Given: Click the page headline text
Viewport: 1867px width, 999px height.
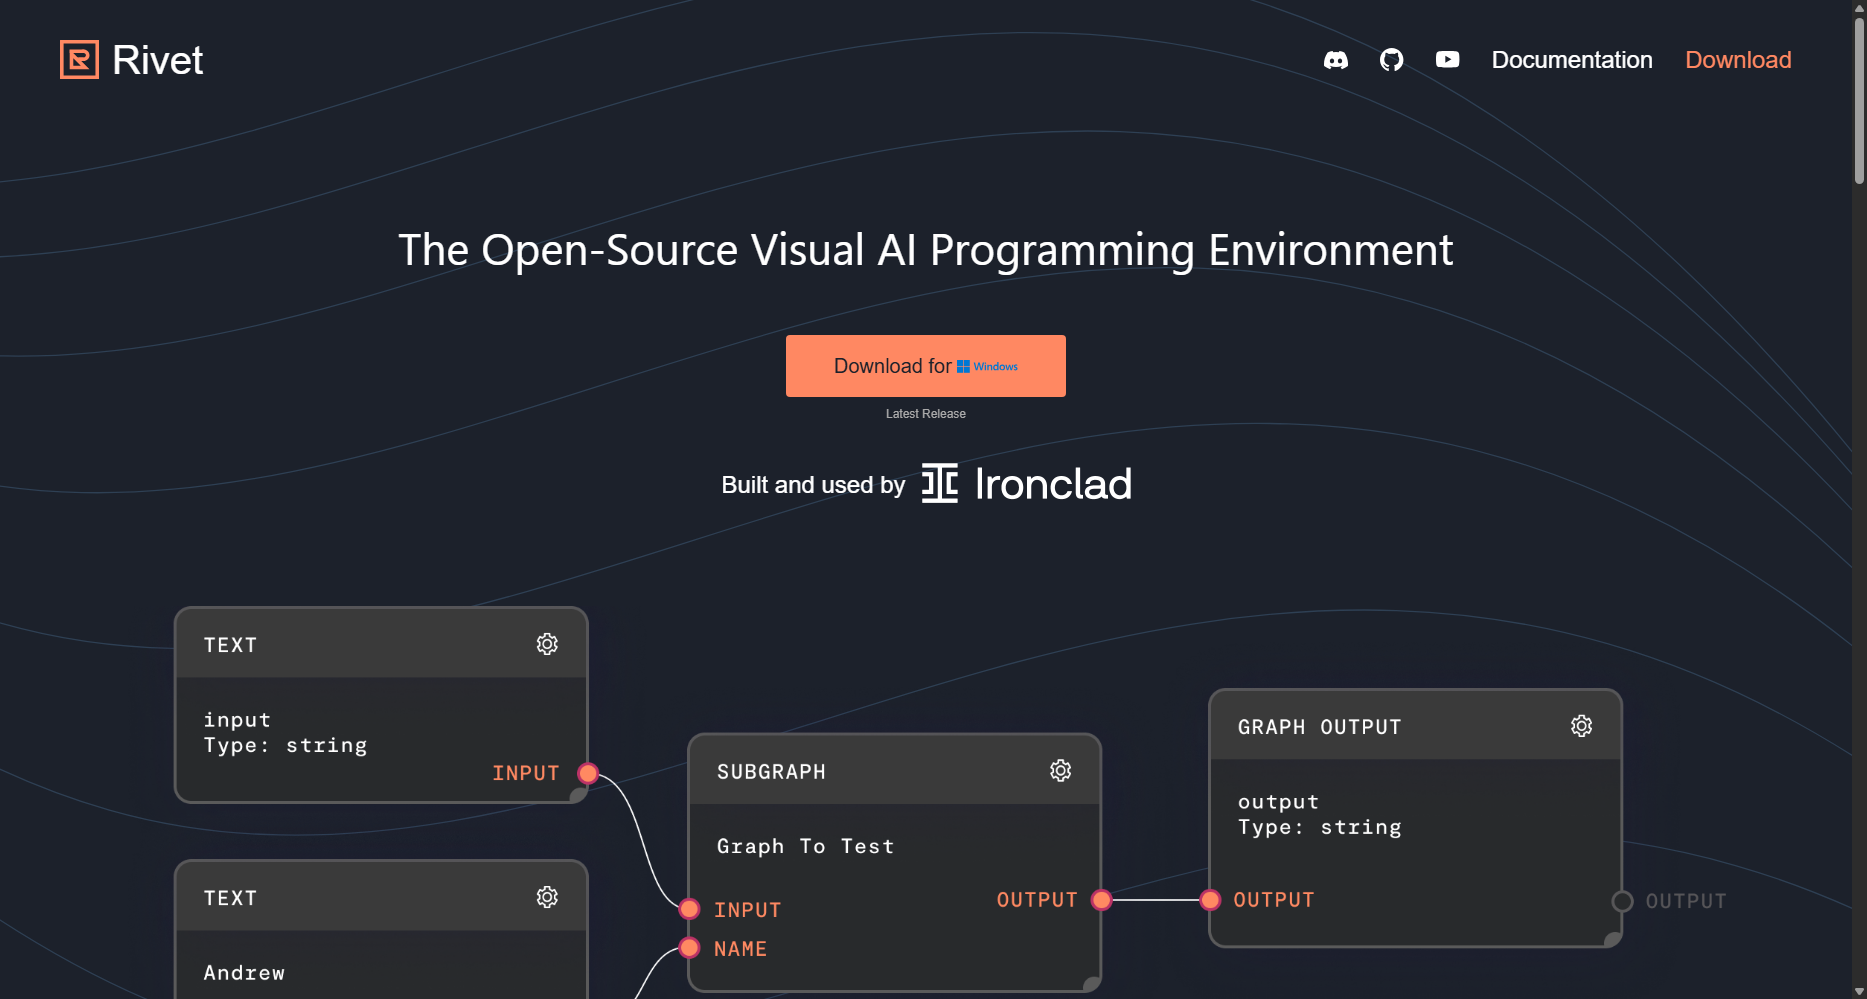Looking at the screenshot, I should pyautogui.click(x=925, y=250).
